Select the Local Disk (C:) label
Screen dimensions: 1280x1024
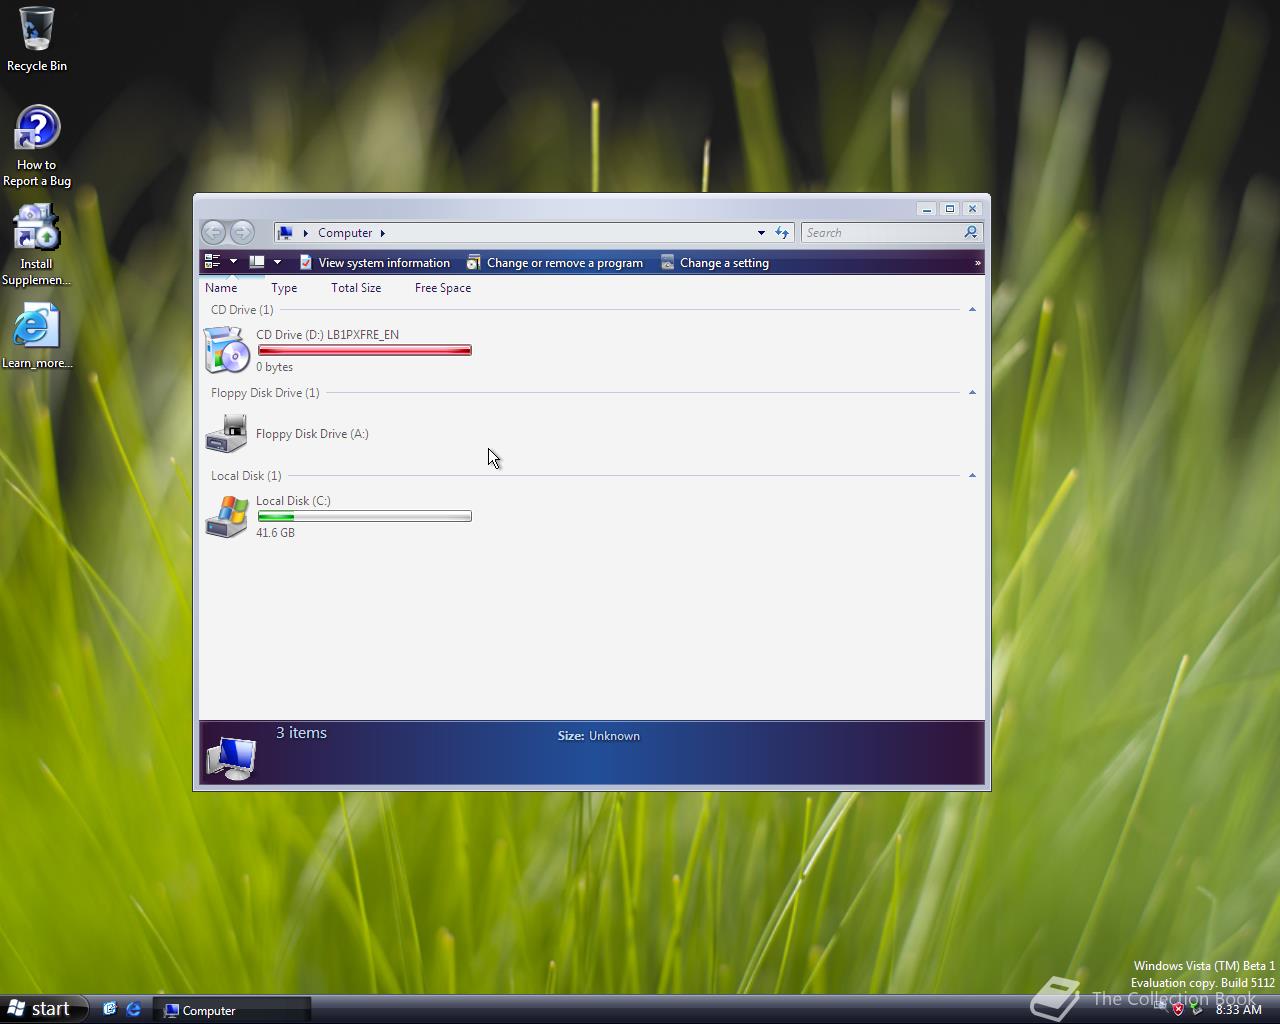click(293, 501)
